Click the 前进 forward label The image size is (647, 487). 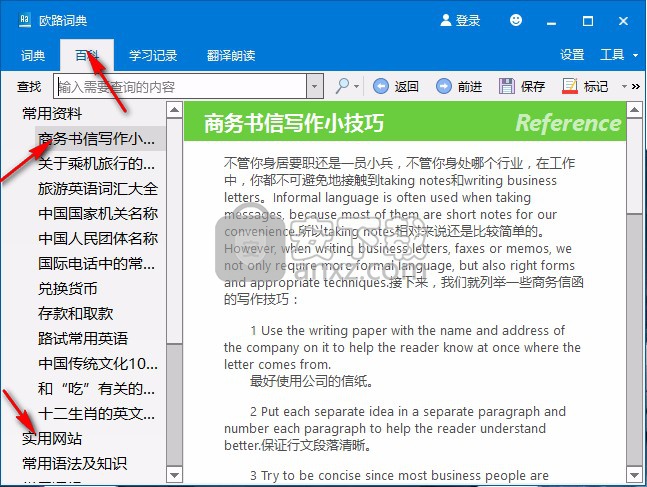click(470, 86)
